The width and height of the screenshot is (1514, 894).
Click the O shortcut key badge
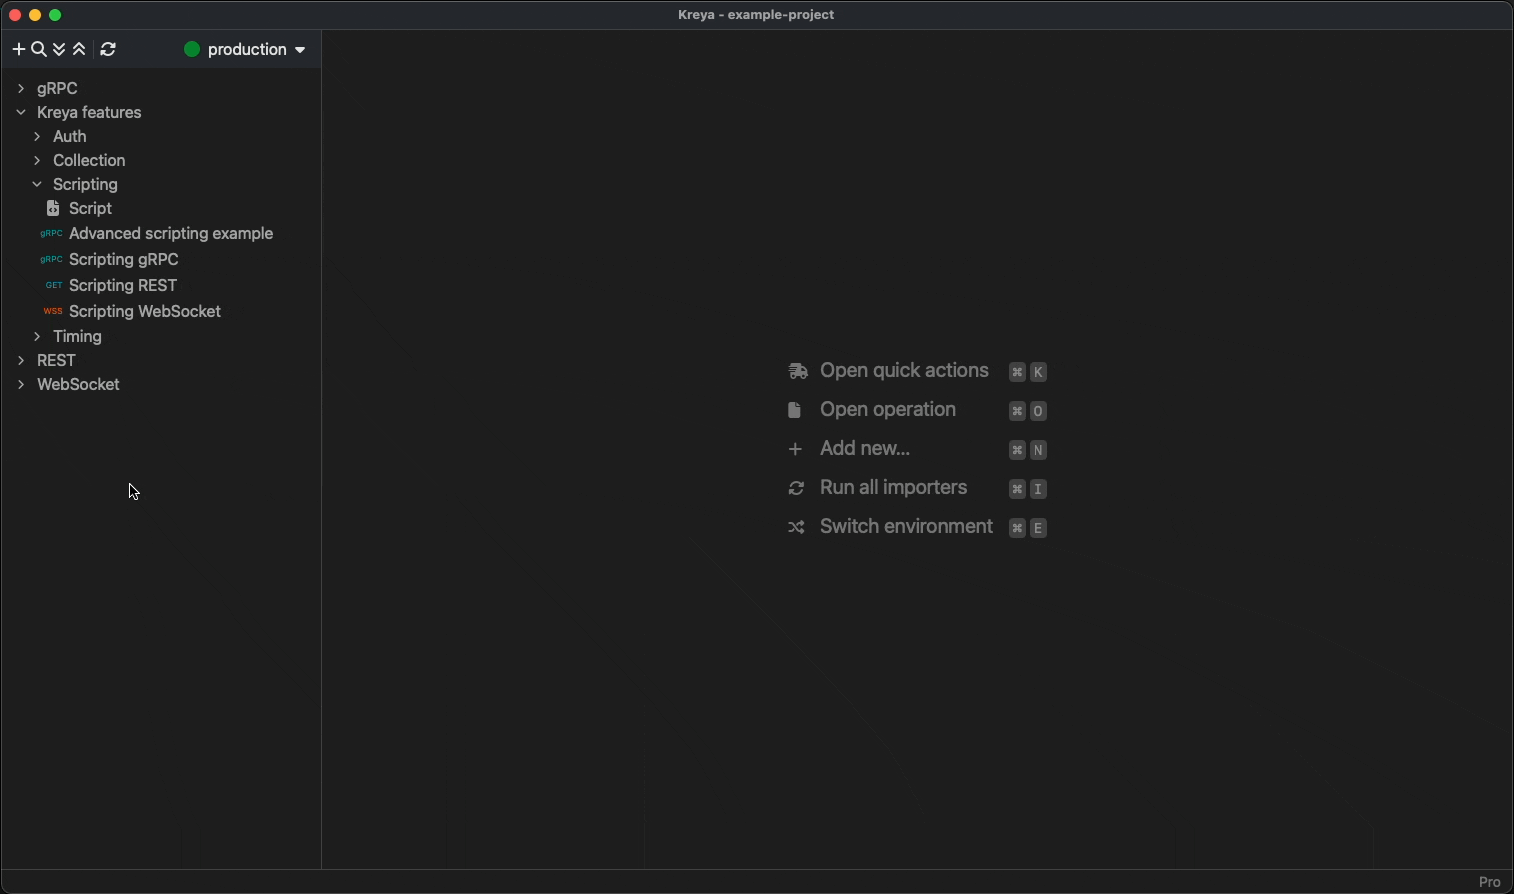click(x=1039, y=411)
